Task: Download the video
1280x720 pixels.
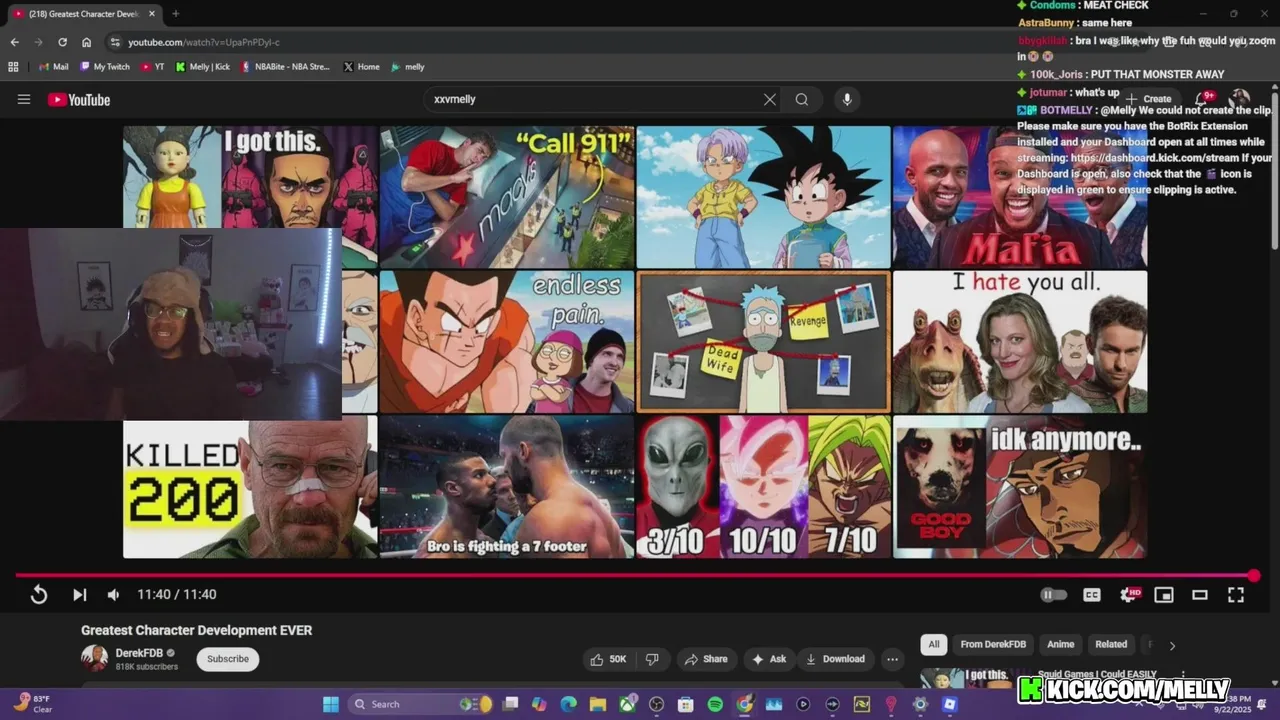Action: coord(835,659)
